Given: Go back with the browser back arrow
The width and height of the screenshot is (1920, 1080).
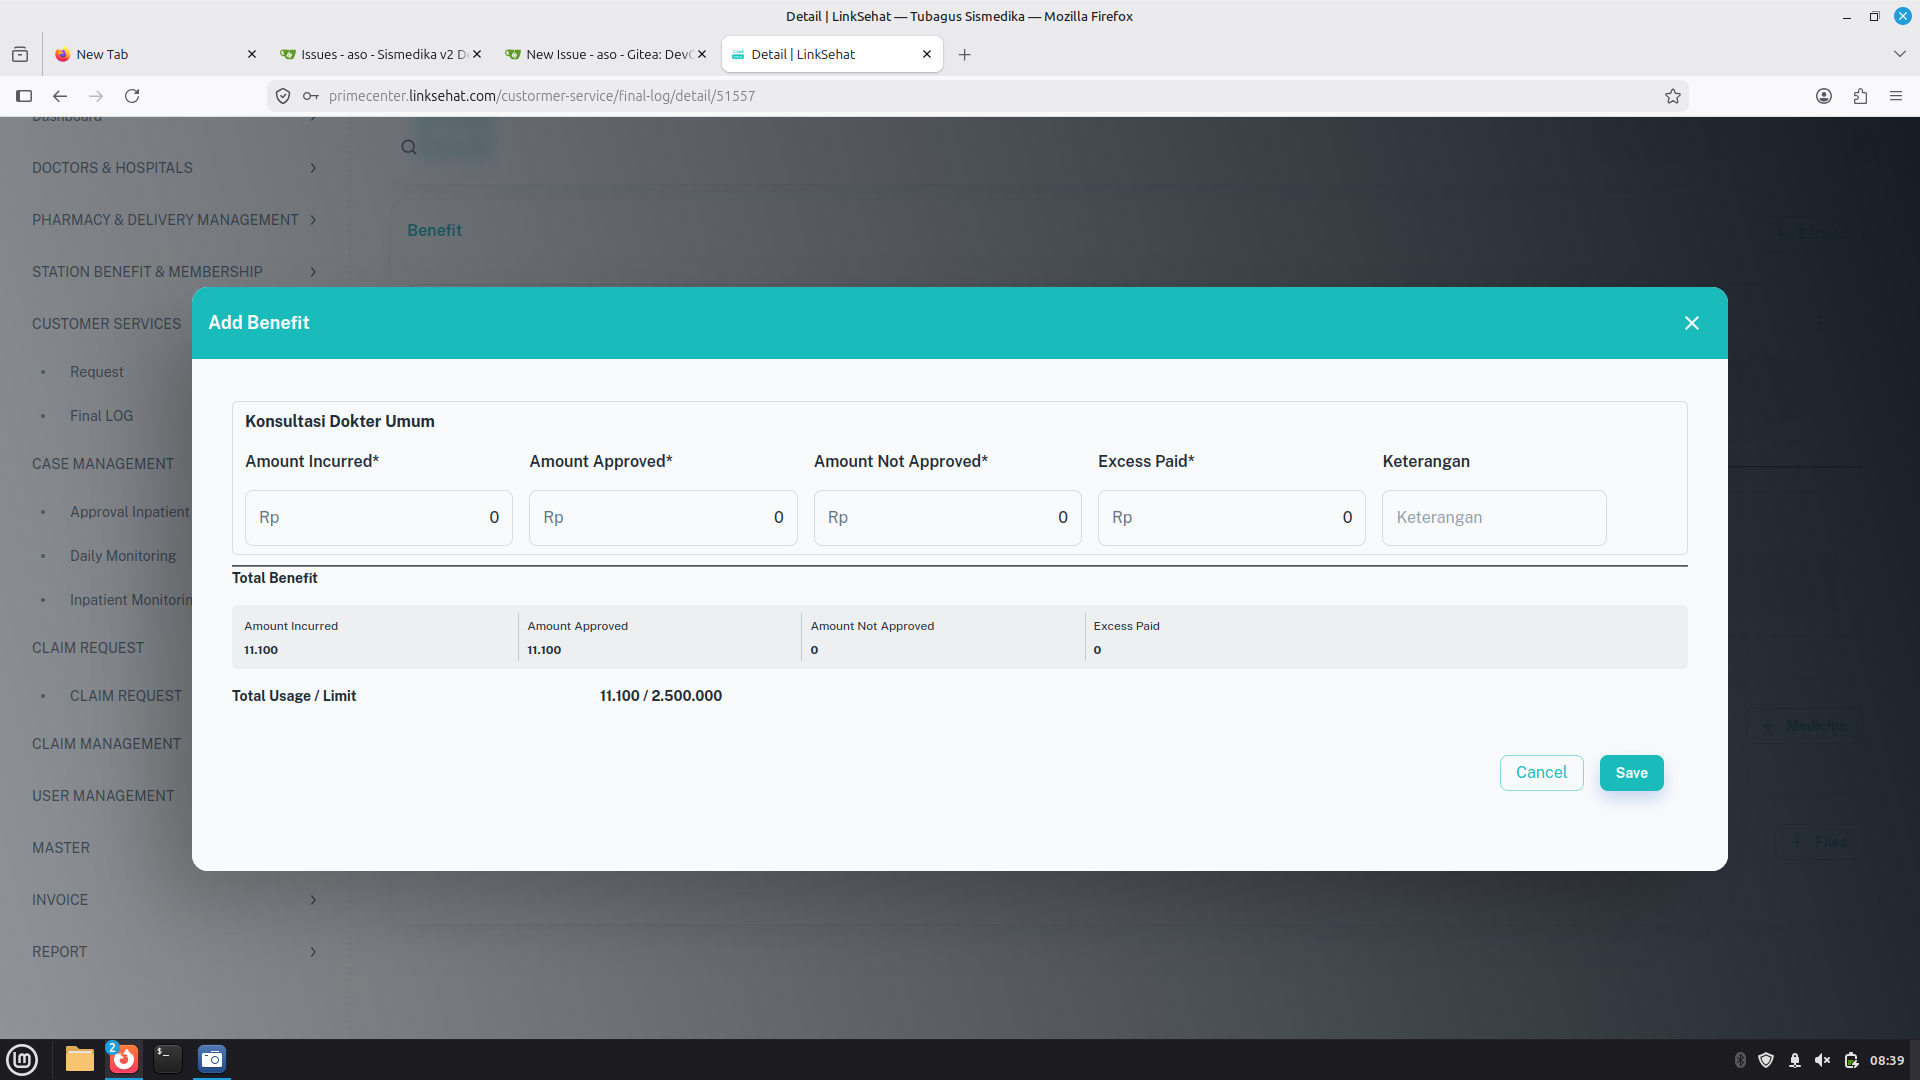Looking at the screenshot, I should [60, 96].
